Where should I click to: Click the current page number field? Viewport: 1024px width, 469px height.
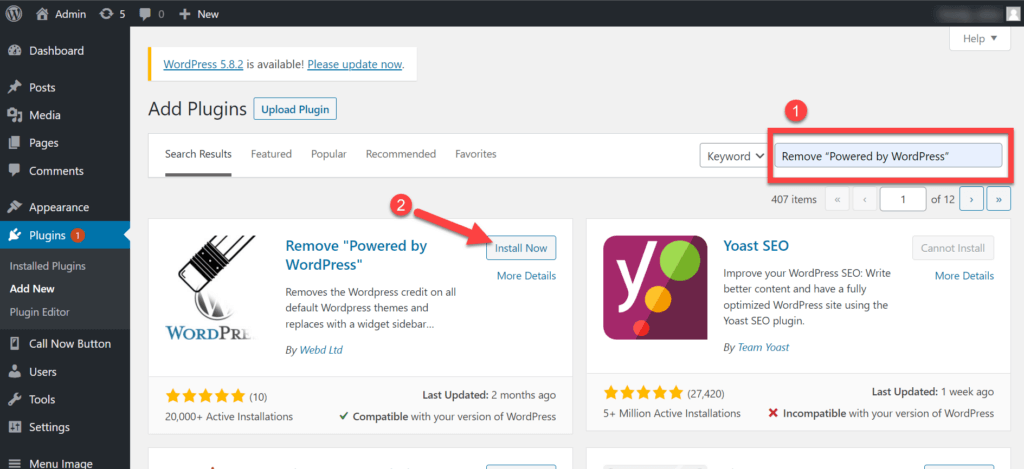903,199
